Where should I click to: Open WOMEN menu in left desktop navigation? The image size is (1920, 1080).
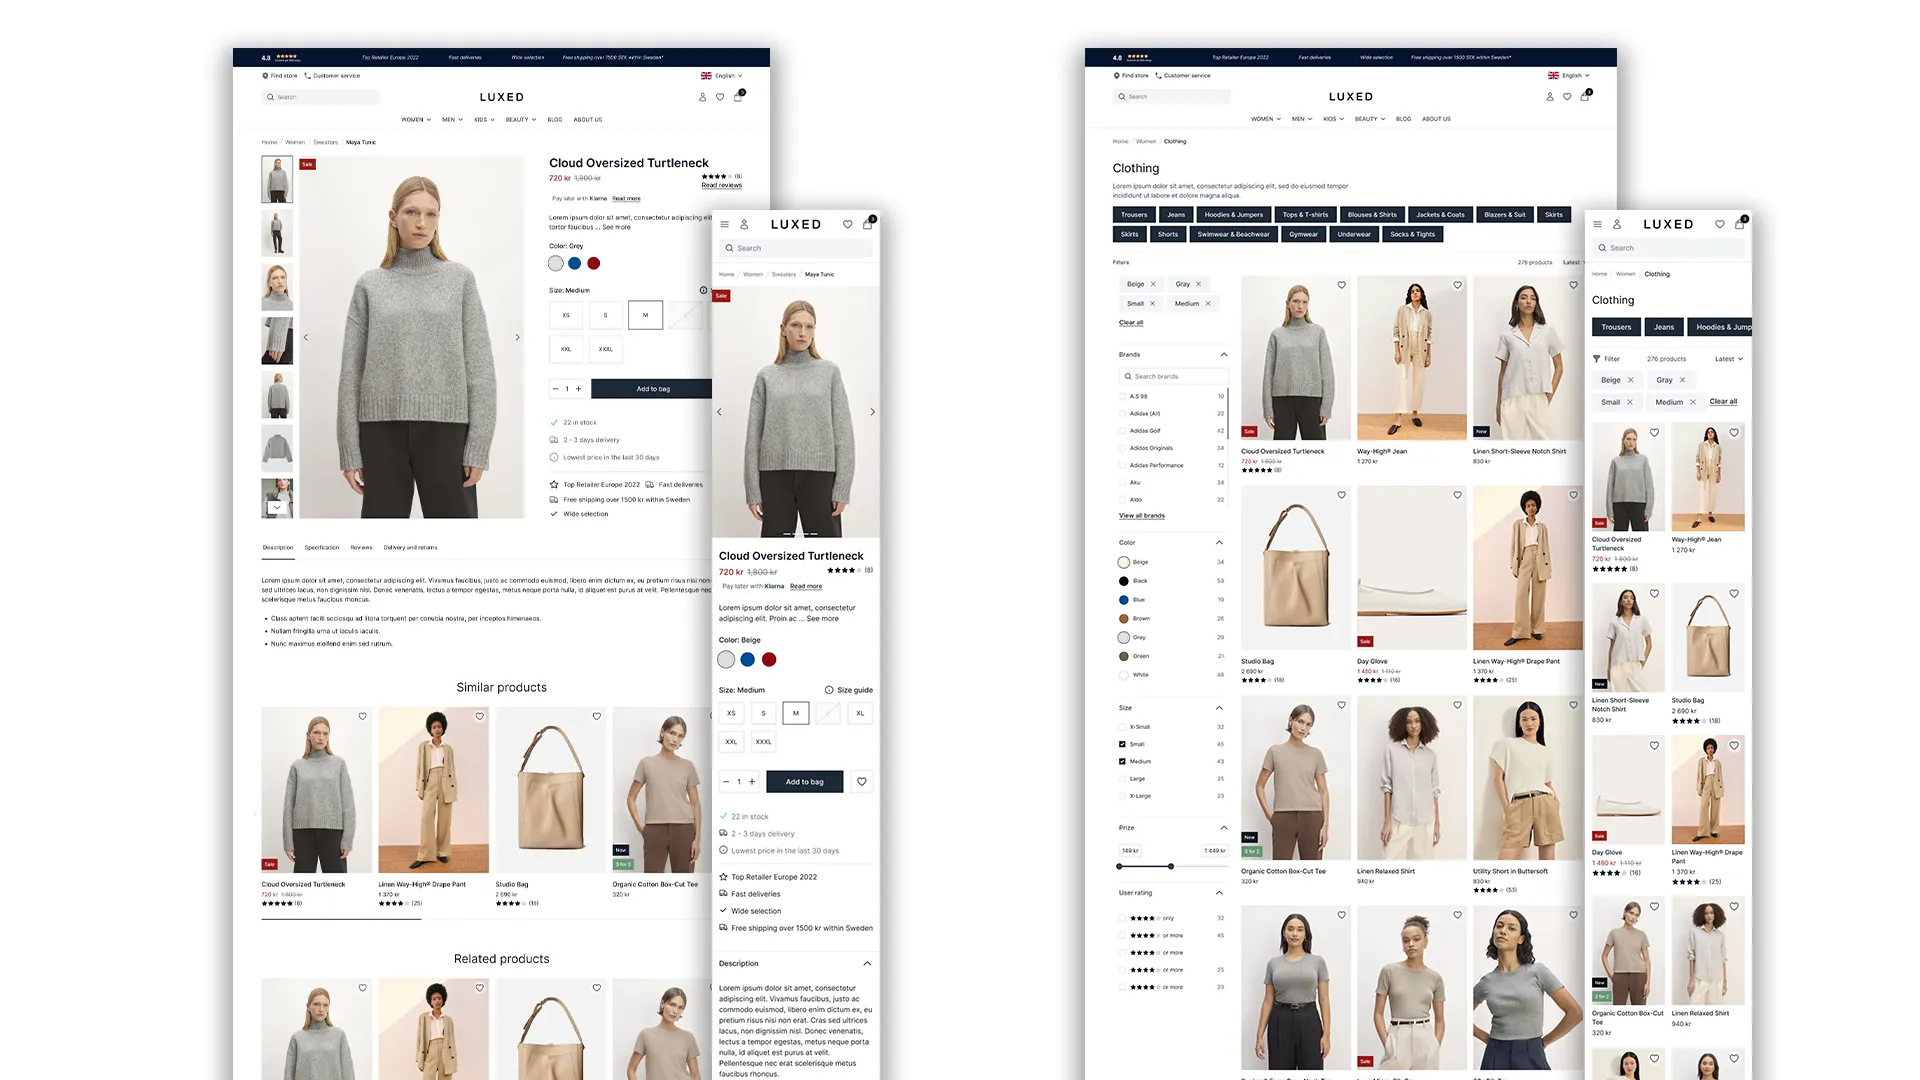[416, 120]
